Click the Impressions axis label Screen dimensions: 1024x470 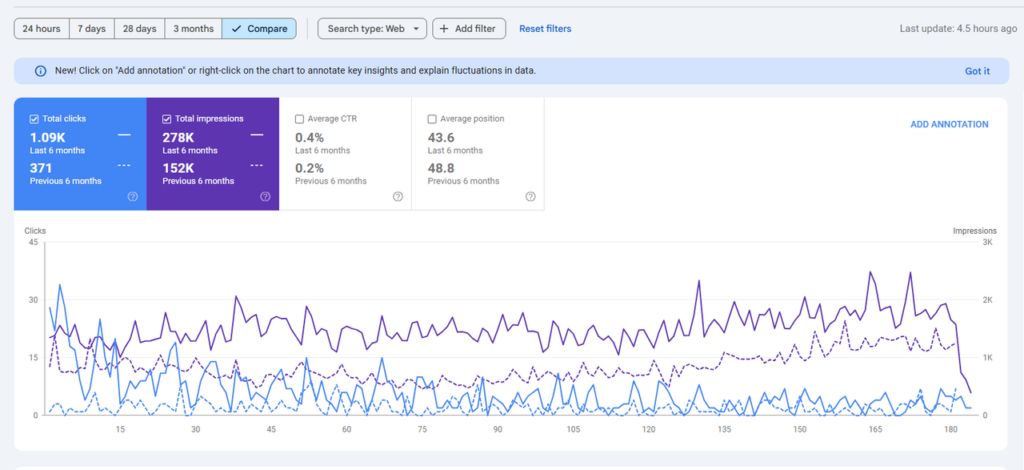[974, 230]
